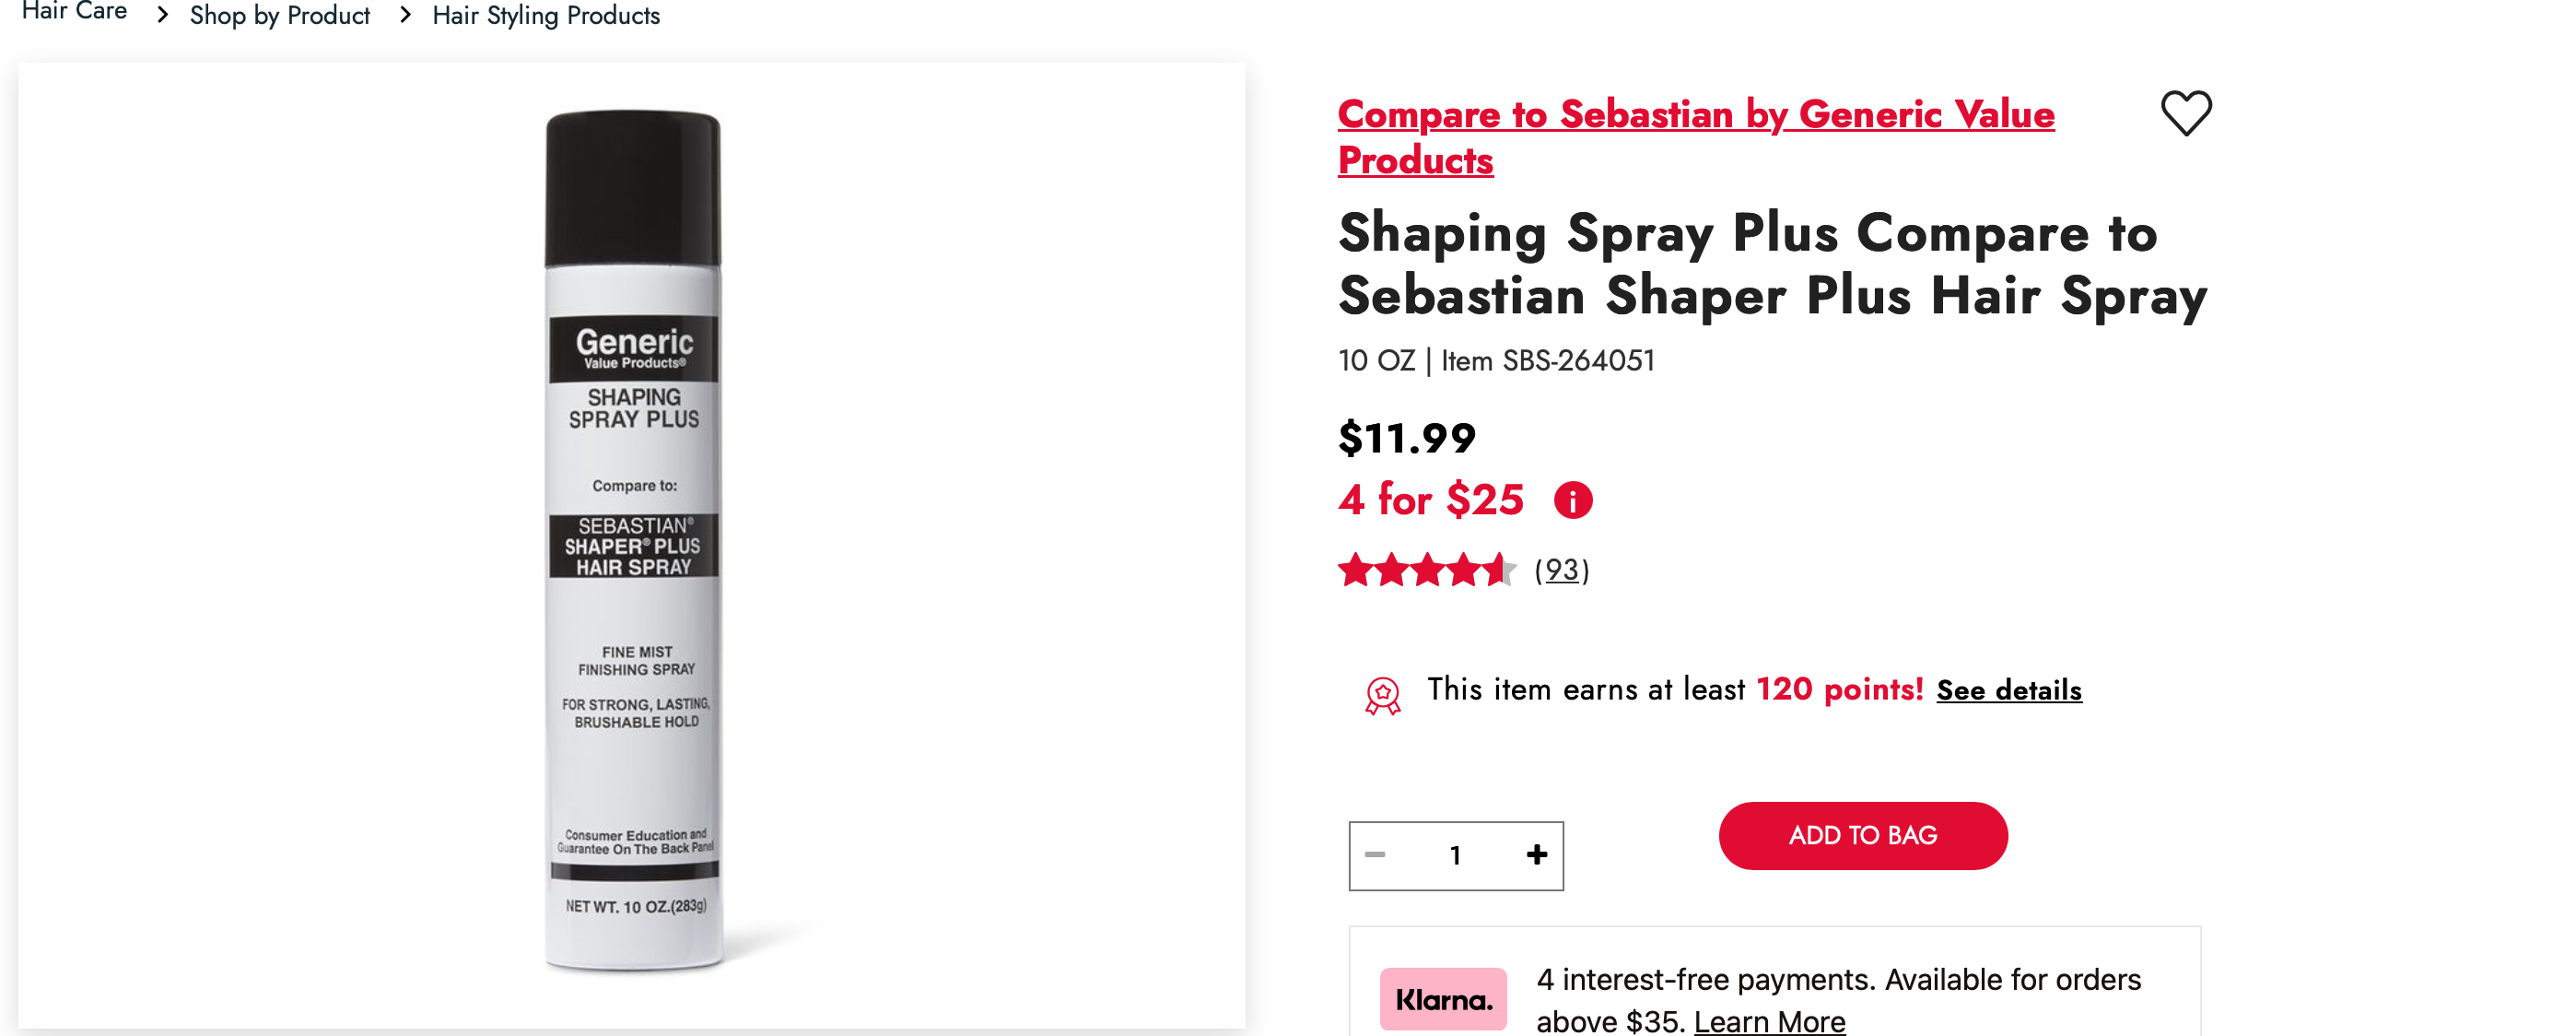
Task: Click the chevron after Shop by Product
Action: click(405, 16)
